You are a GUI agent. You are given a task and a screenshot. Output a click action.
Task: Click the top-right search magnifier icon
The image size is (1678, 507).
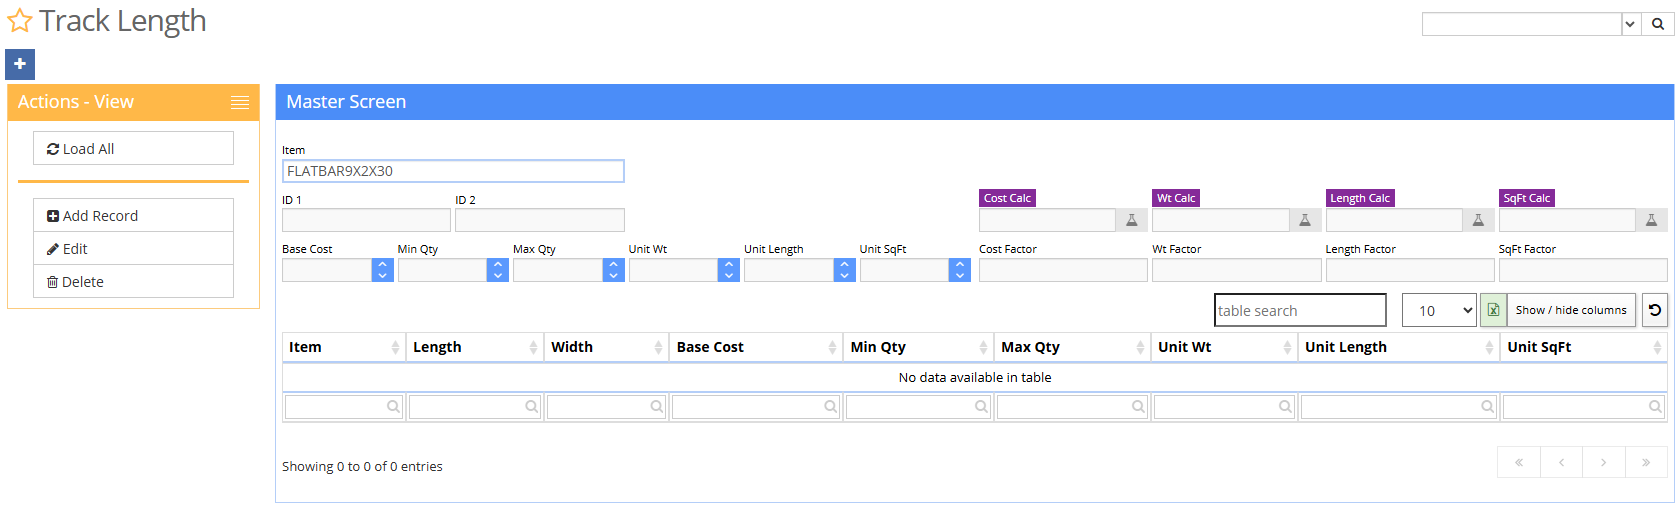click(1658, 24)
